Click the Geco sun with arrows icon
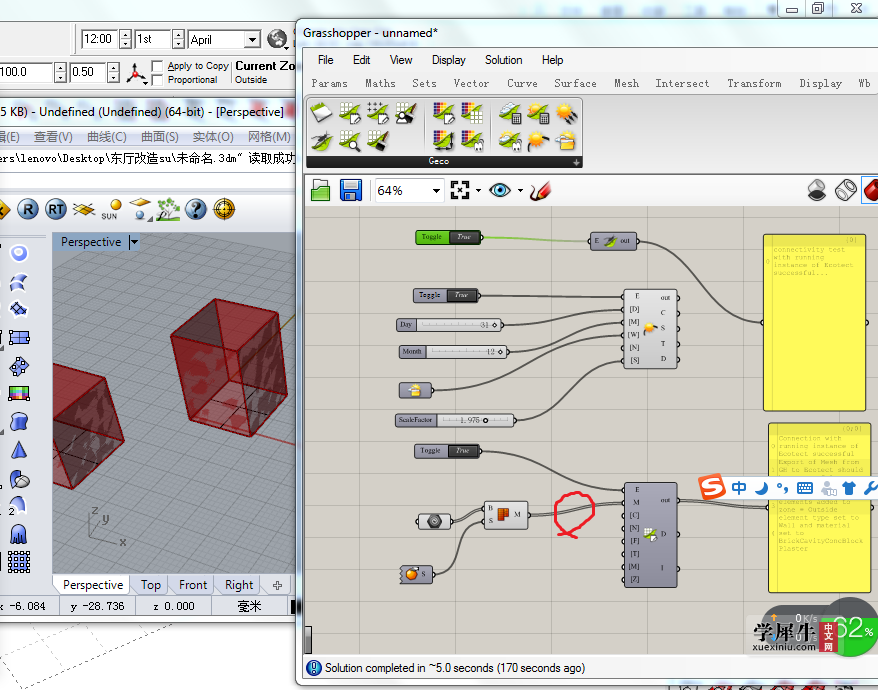The height and width of the screenshot is (690, 878). click(566, 113)
